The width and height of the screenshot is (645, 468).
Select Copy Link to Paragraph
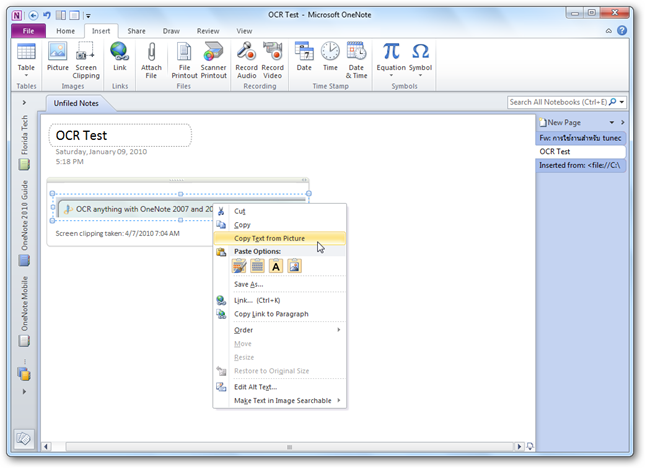click(x=279, y=314)
